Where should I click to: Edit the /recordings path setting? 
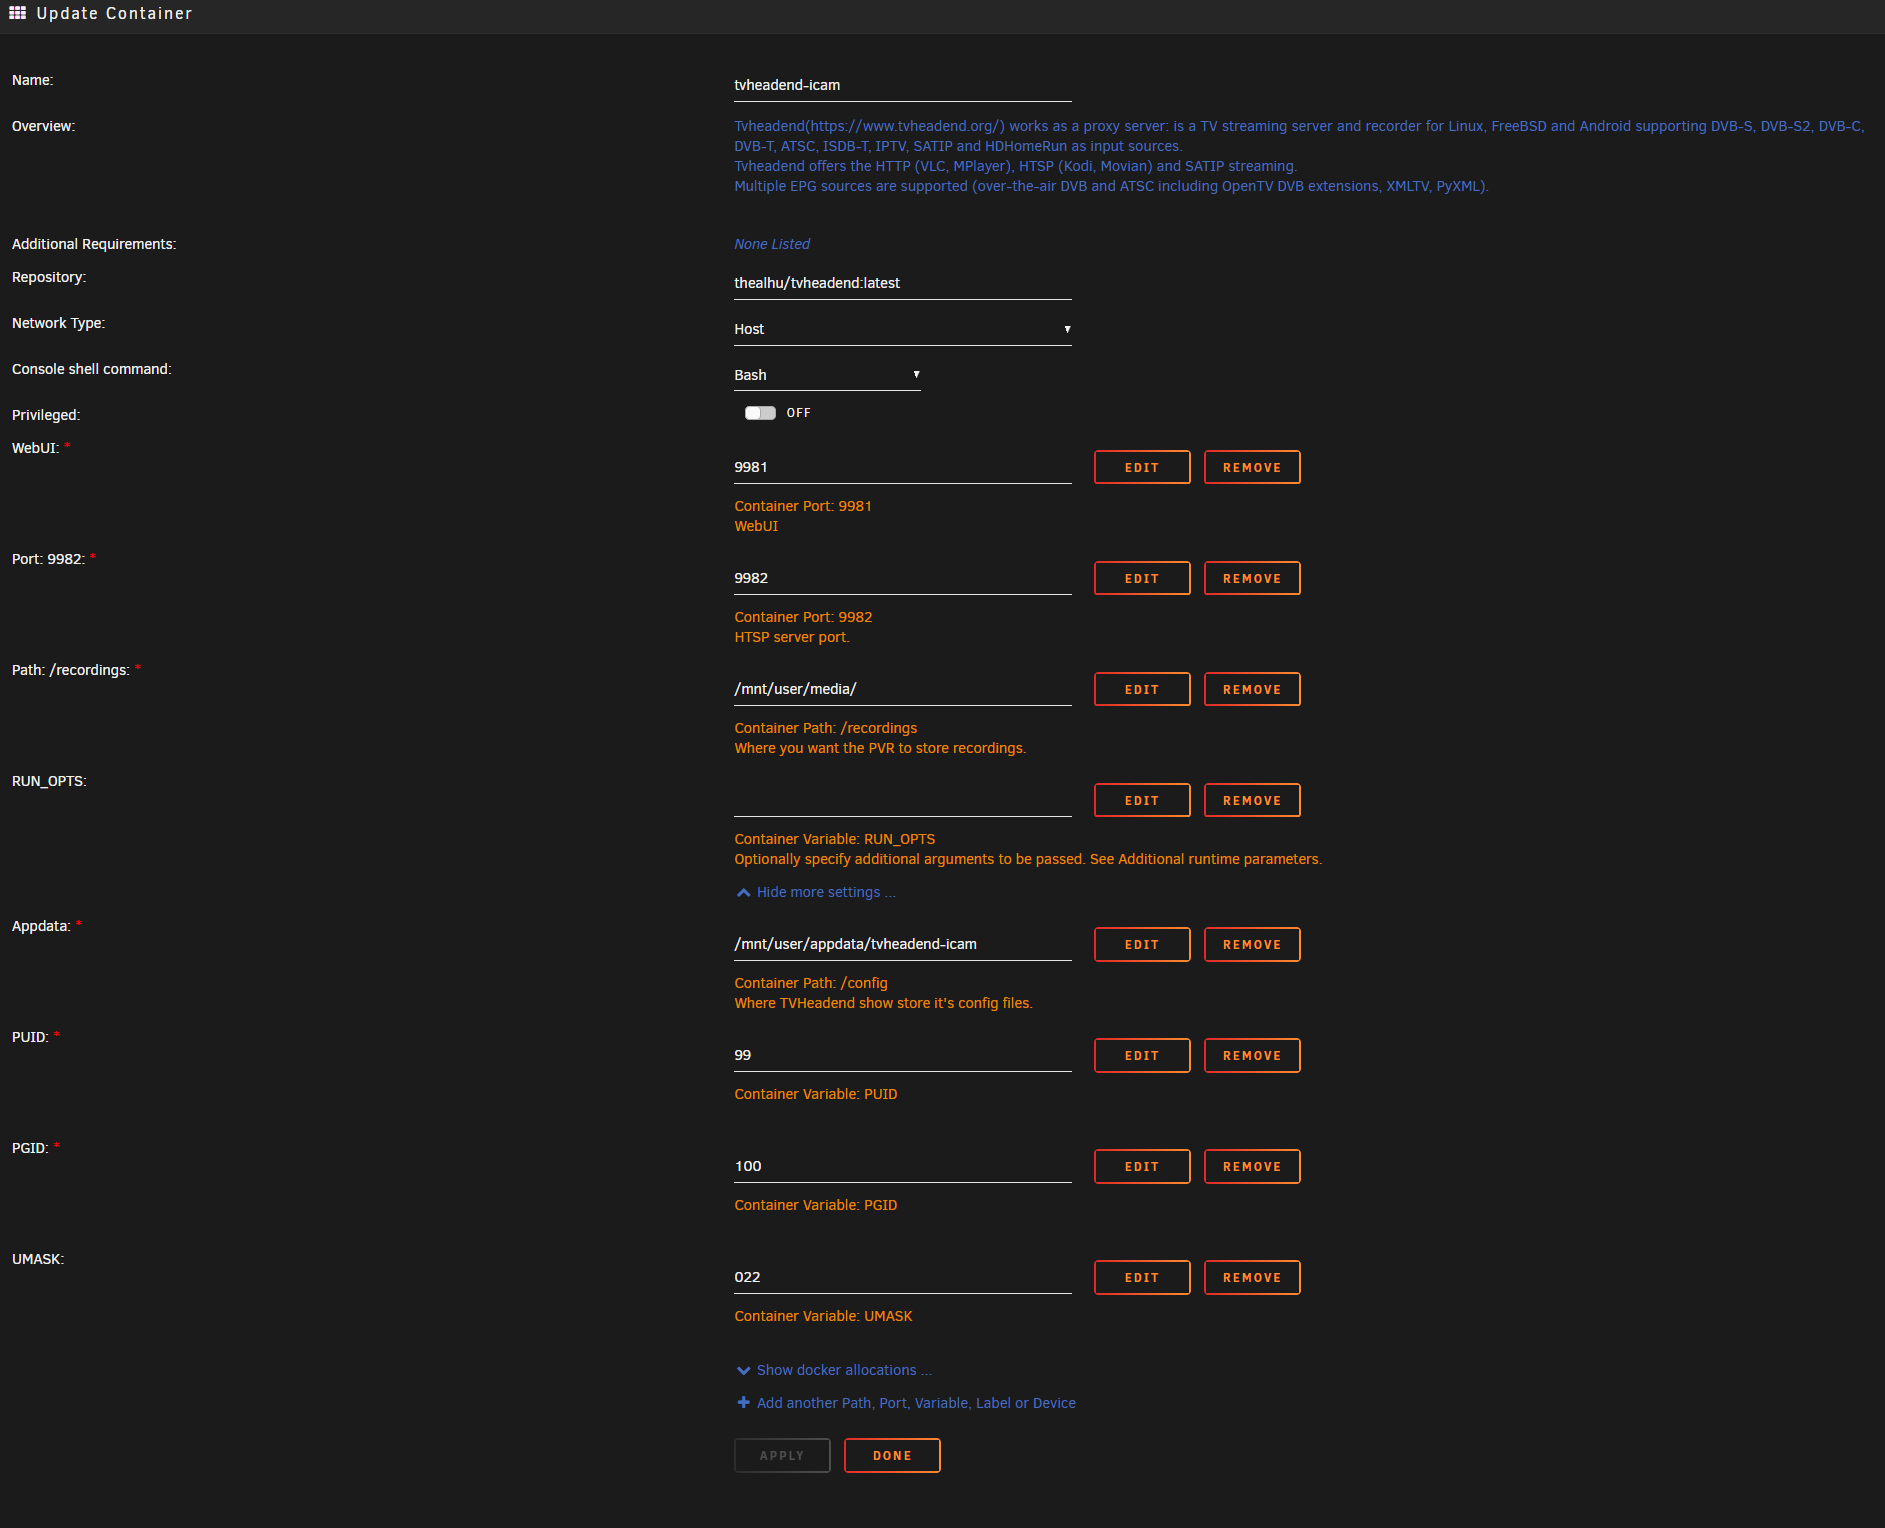(1142, 689)
